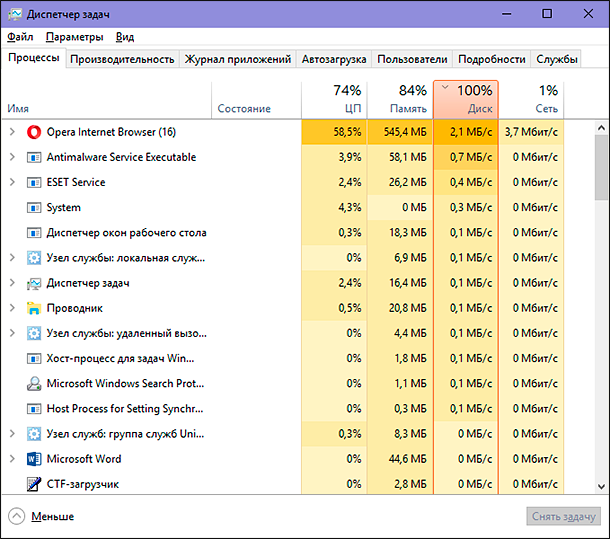This screenshot has height=539, width=610.
Task: Click Проводник memory value 20,8 МБ
Action: point(407,308)
